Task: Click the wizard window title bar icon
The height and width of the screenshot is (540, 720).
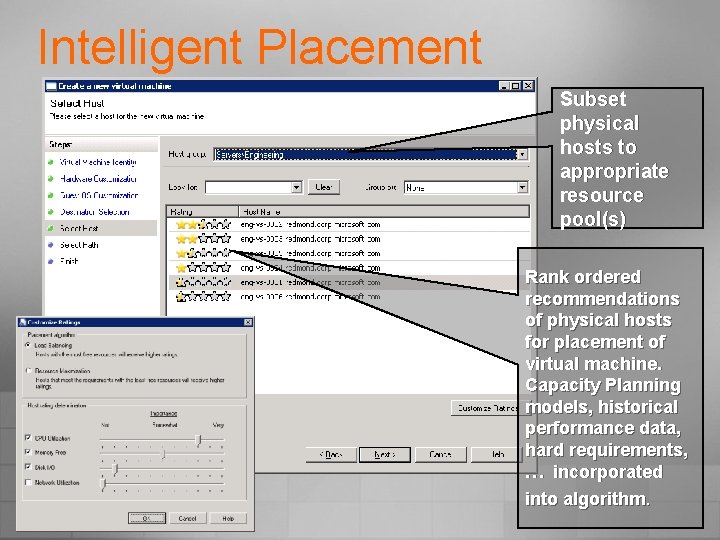Action: pyautogui.click(x=51, y=86)
